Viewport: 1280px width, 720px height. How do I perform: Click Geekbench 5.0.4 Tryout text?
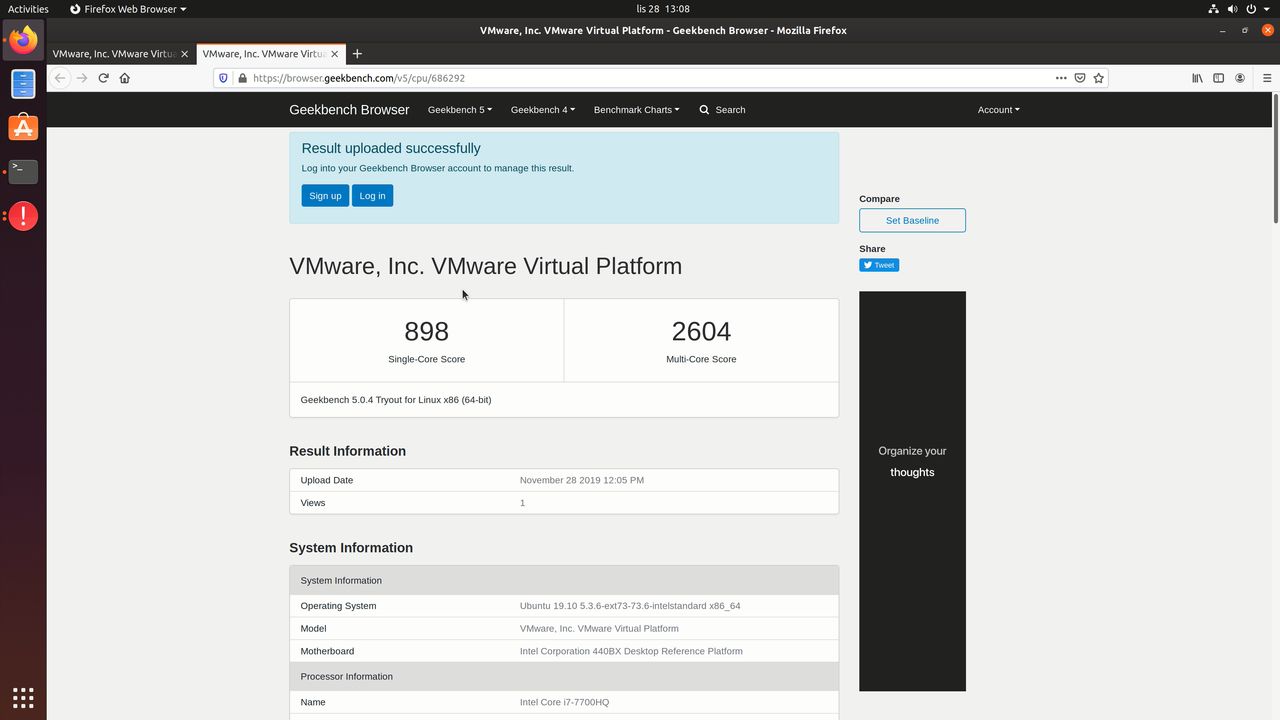coord(396,400)
